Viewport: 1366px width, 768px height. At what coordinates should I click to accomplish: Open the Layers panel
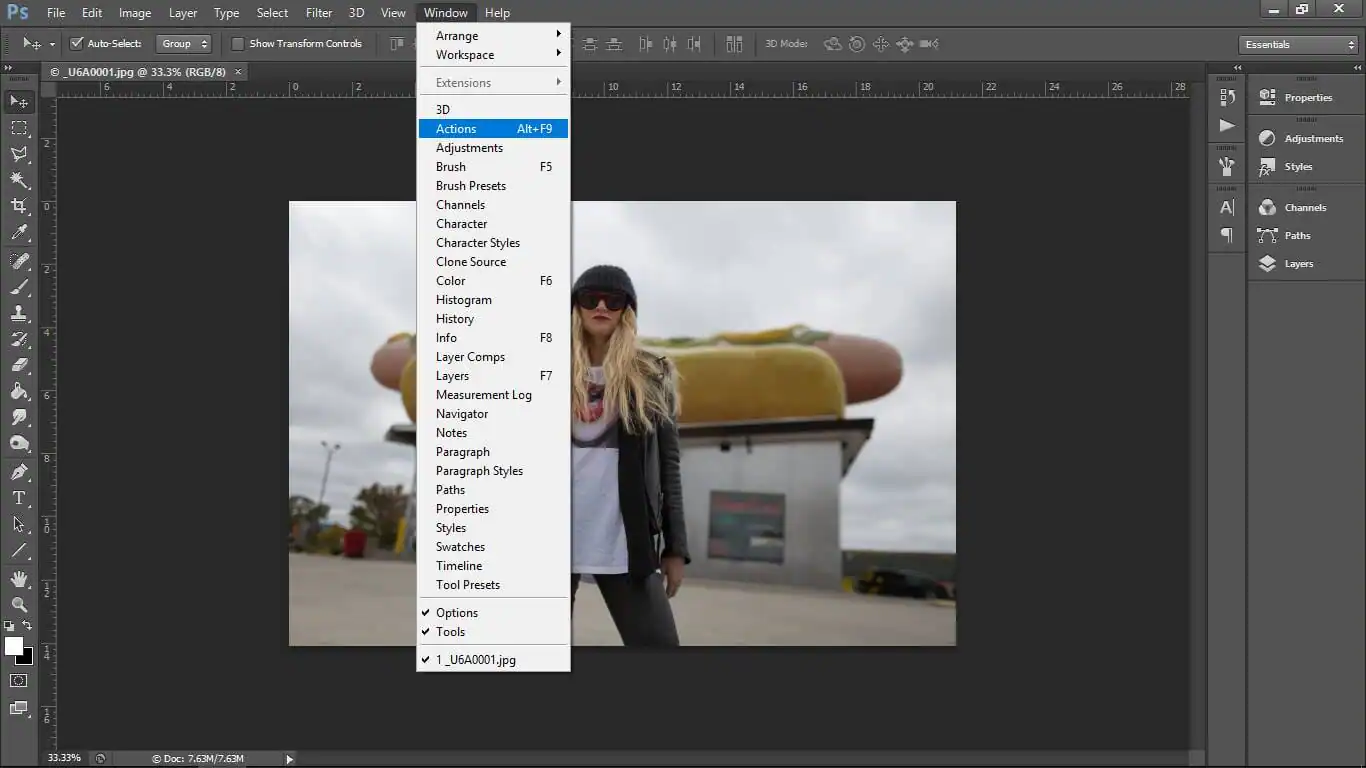tap(1298, 263)
